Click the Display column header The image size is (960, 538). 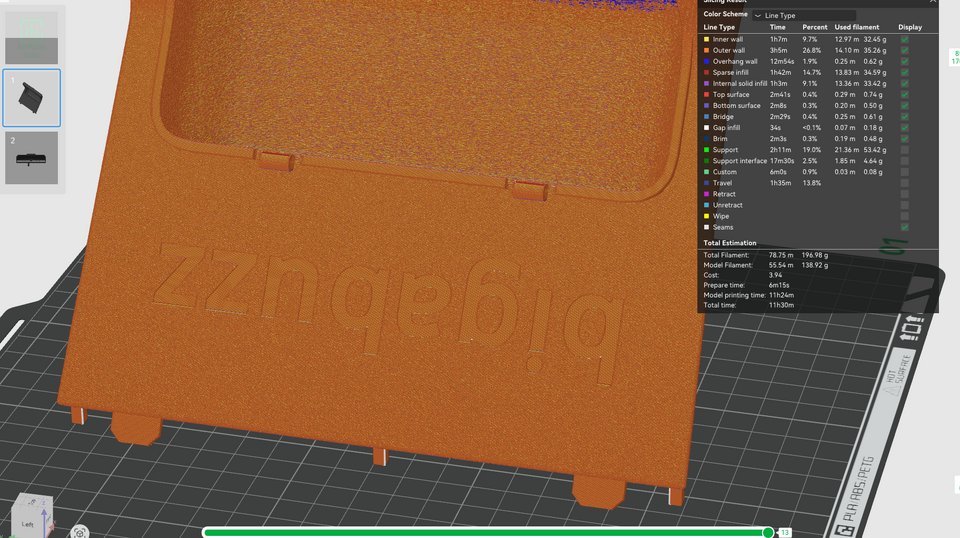909,28
